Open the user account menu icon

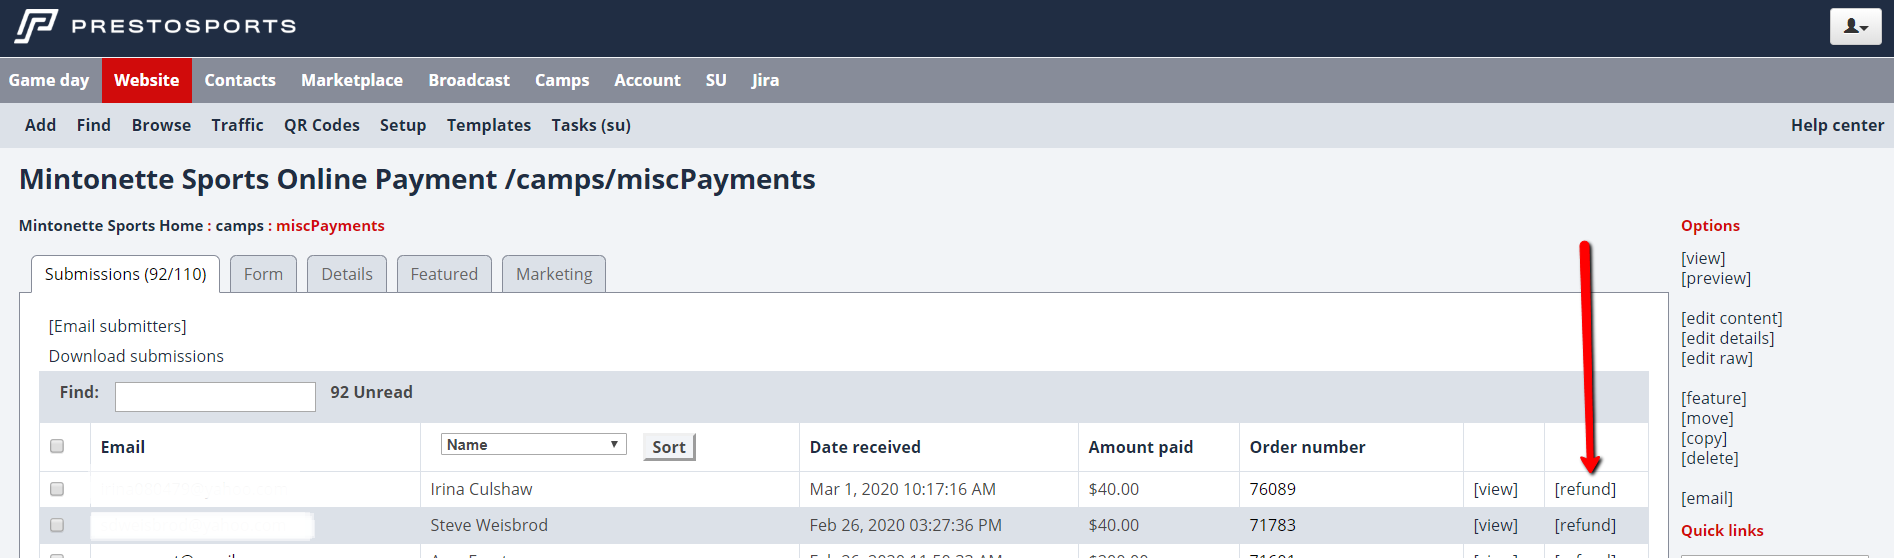click(x=1855, y=27)
